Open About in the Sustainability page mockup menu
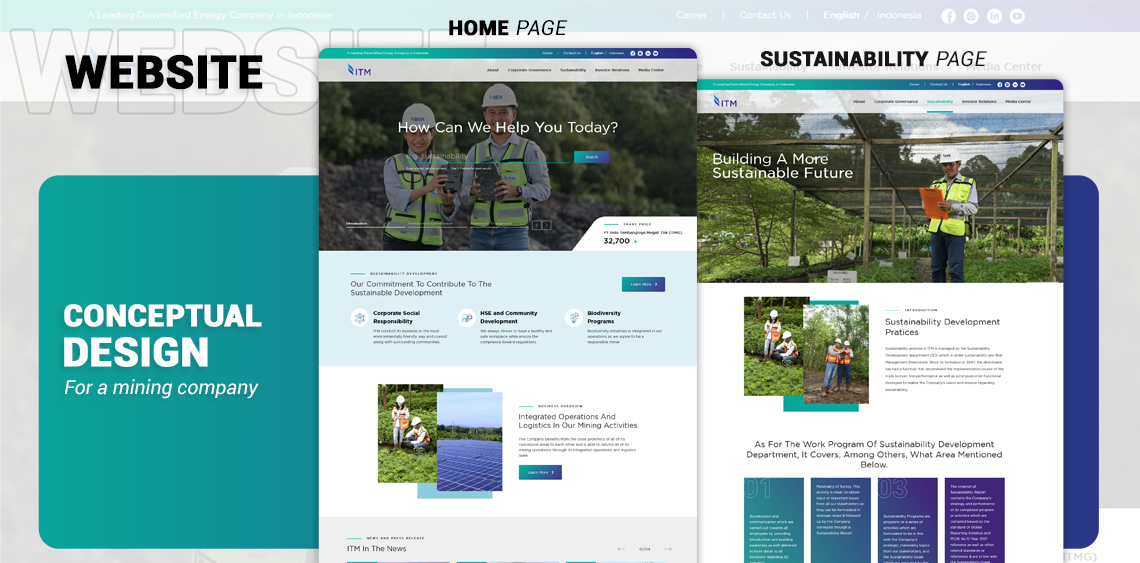 859,102
